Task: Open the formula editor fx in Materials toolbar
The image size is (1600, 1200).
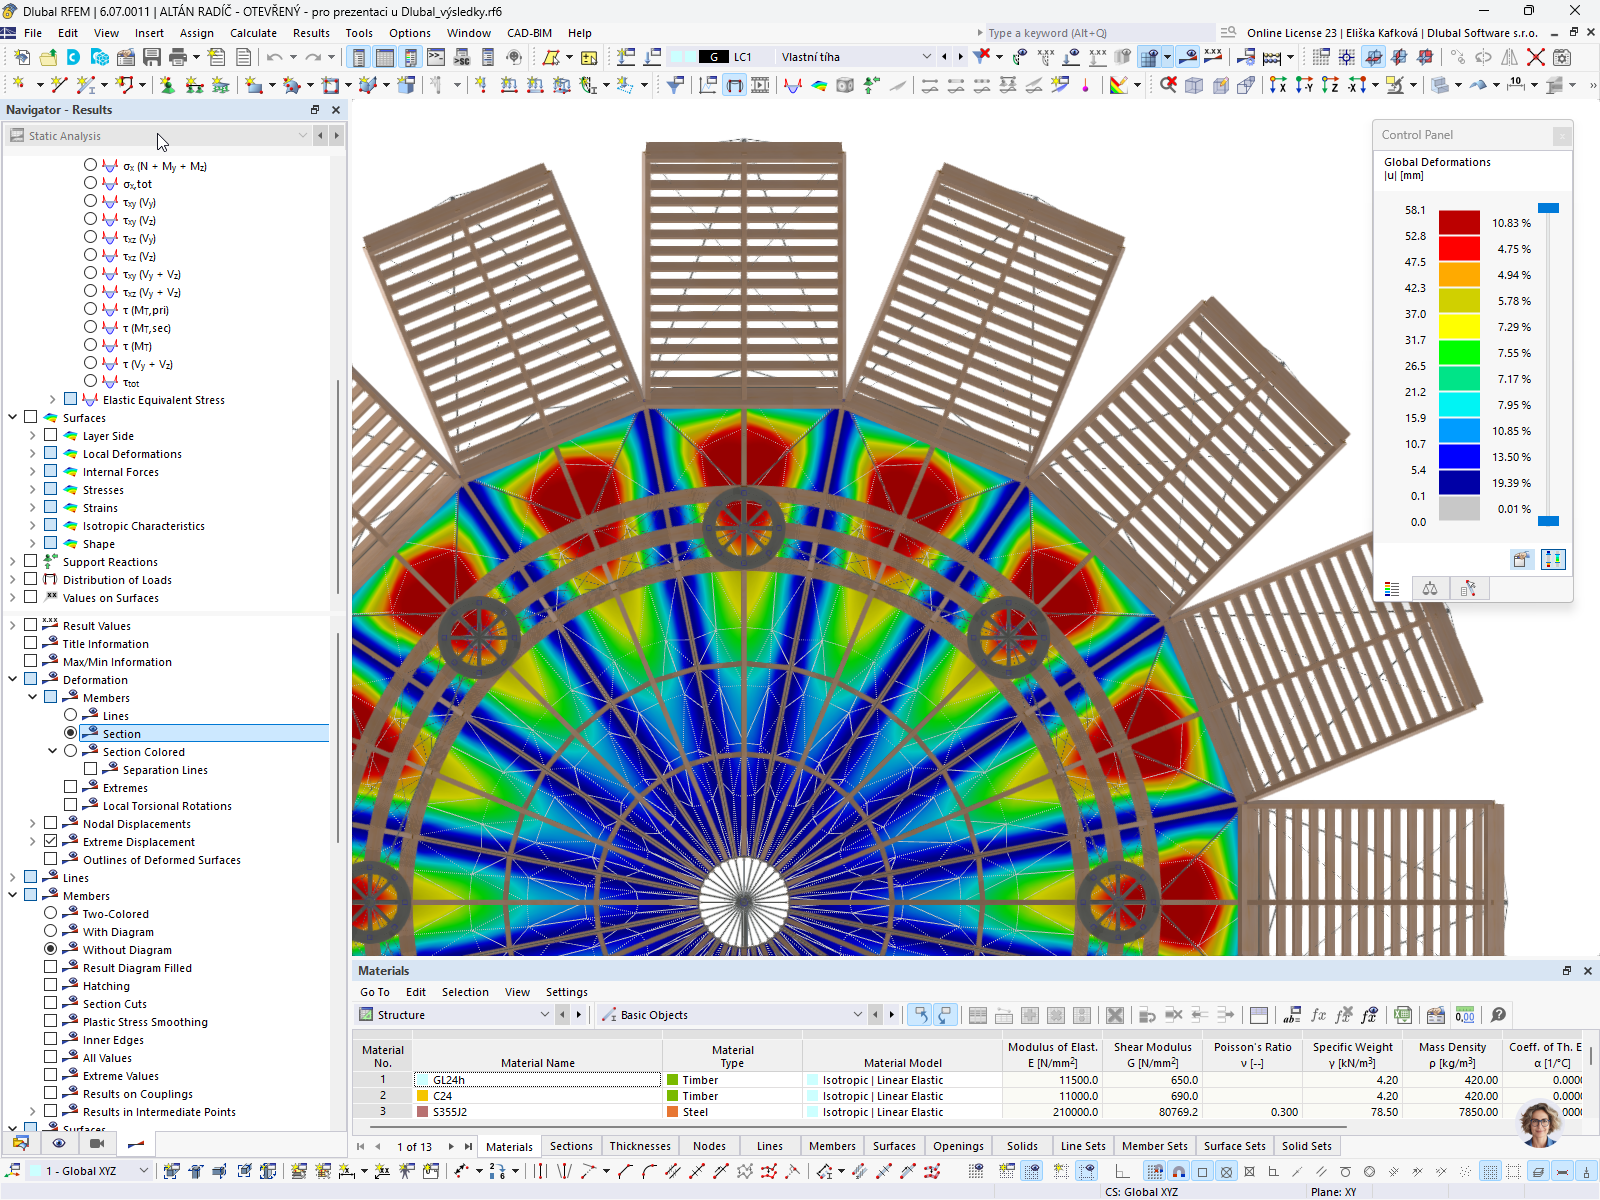Action: pyautogui.click(x=1318, y=1015)
